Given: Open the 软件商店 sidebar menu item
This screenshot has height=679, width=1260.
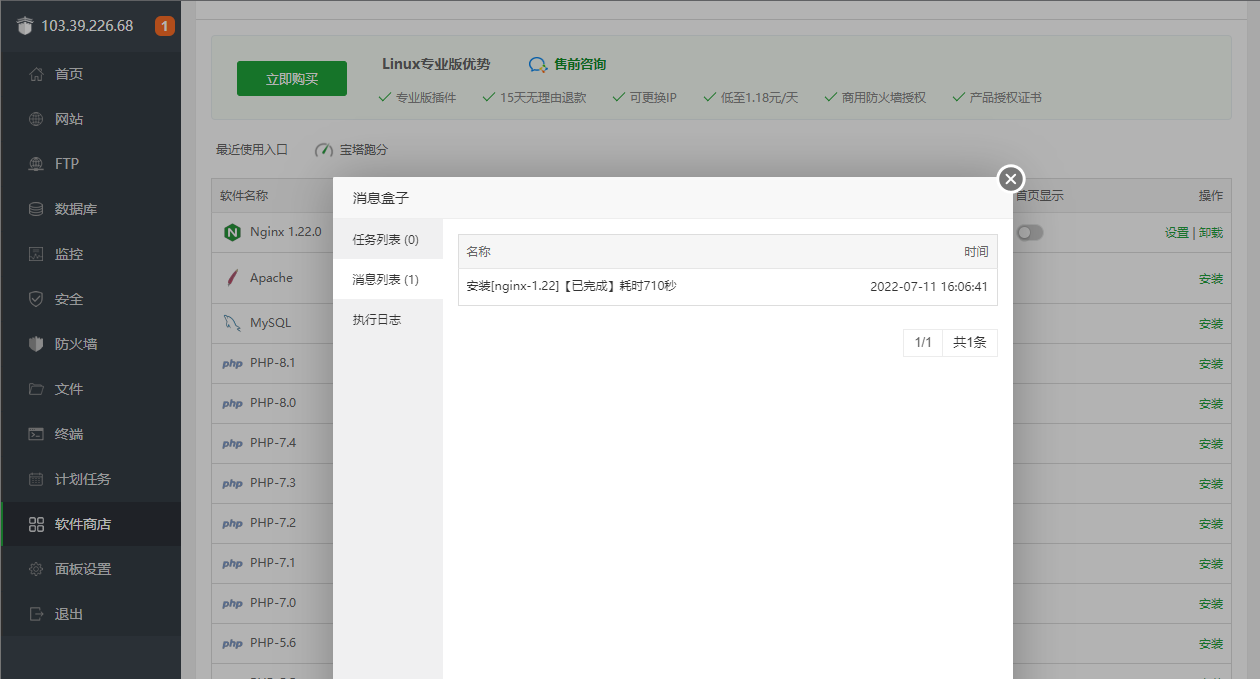Looking at the screenshot, I should (90, 524).
